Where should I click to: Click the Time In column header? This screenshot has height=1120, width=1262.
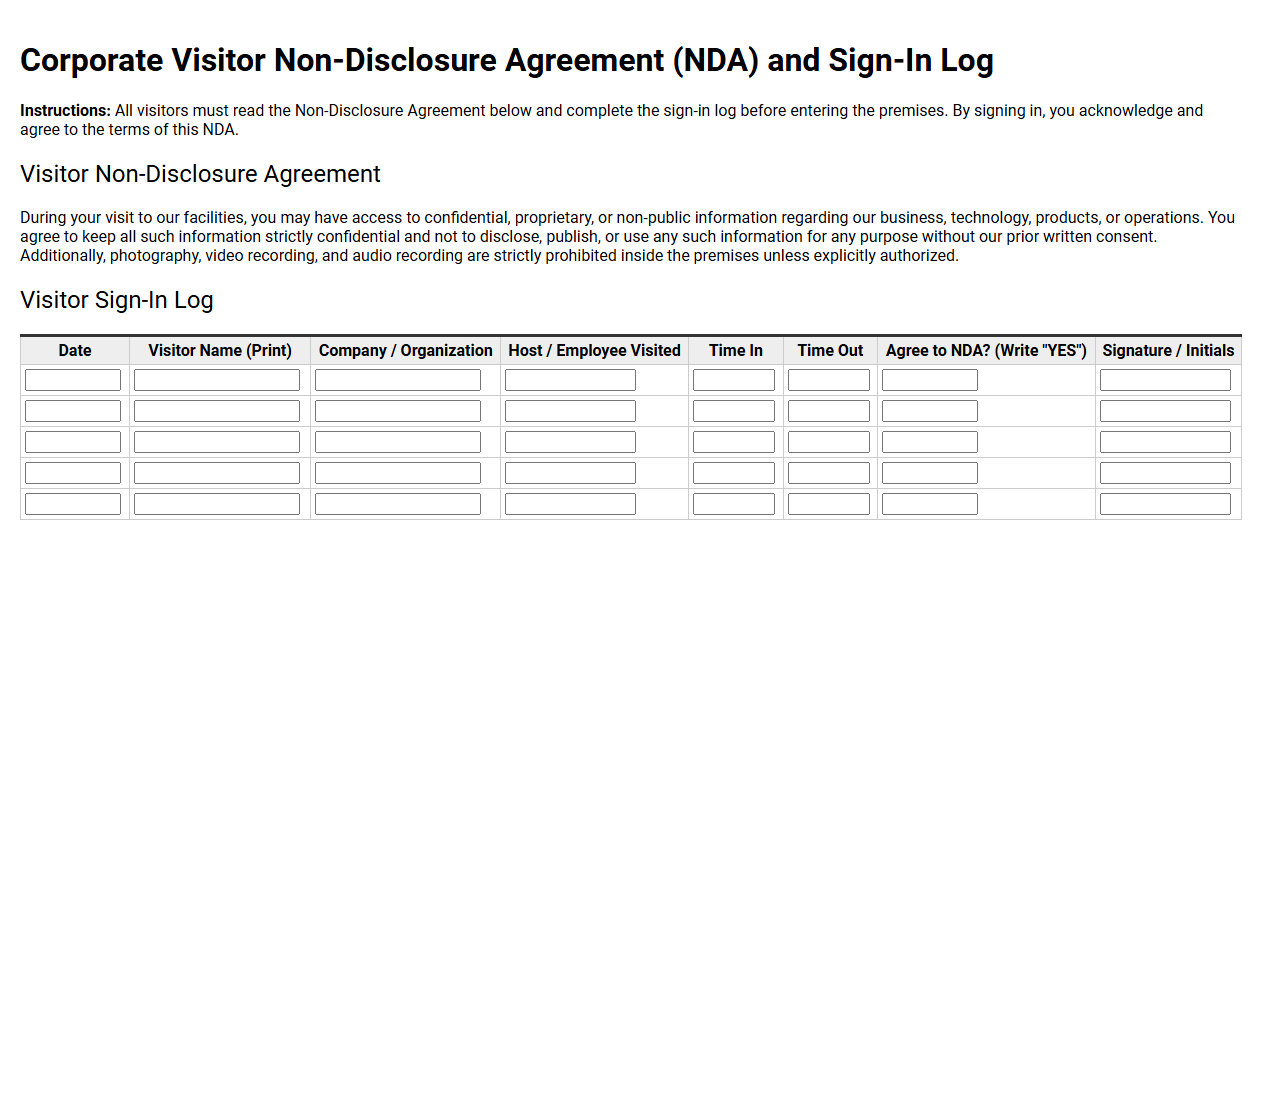click(x=736, y=351)
